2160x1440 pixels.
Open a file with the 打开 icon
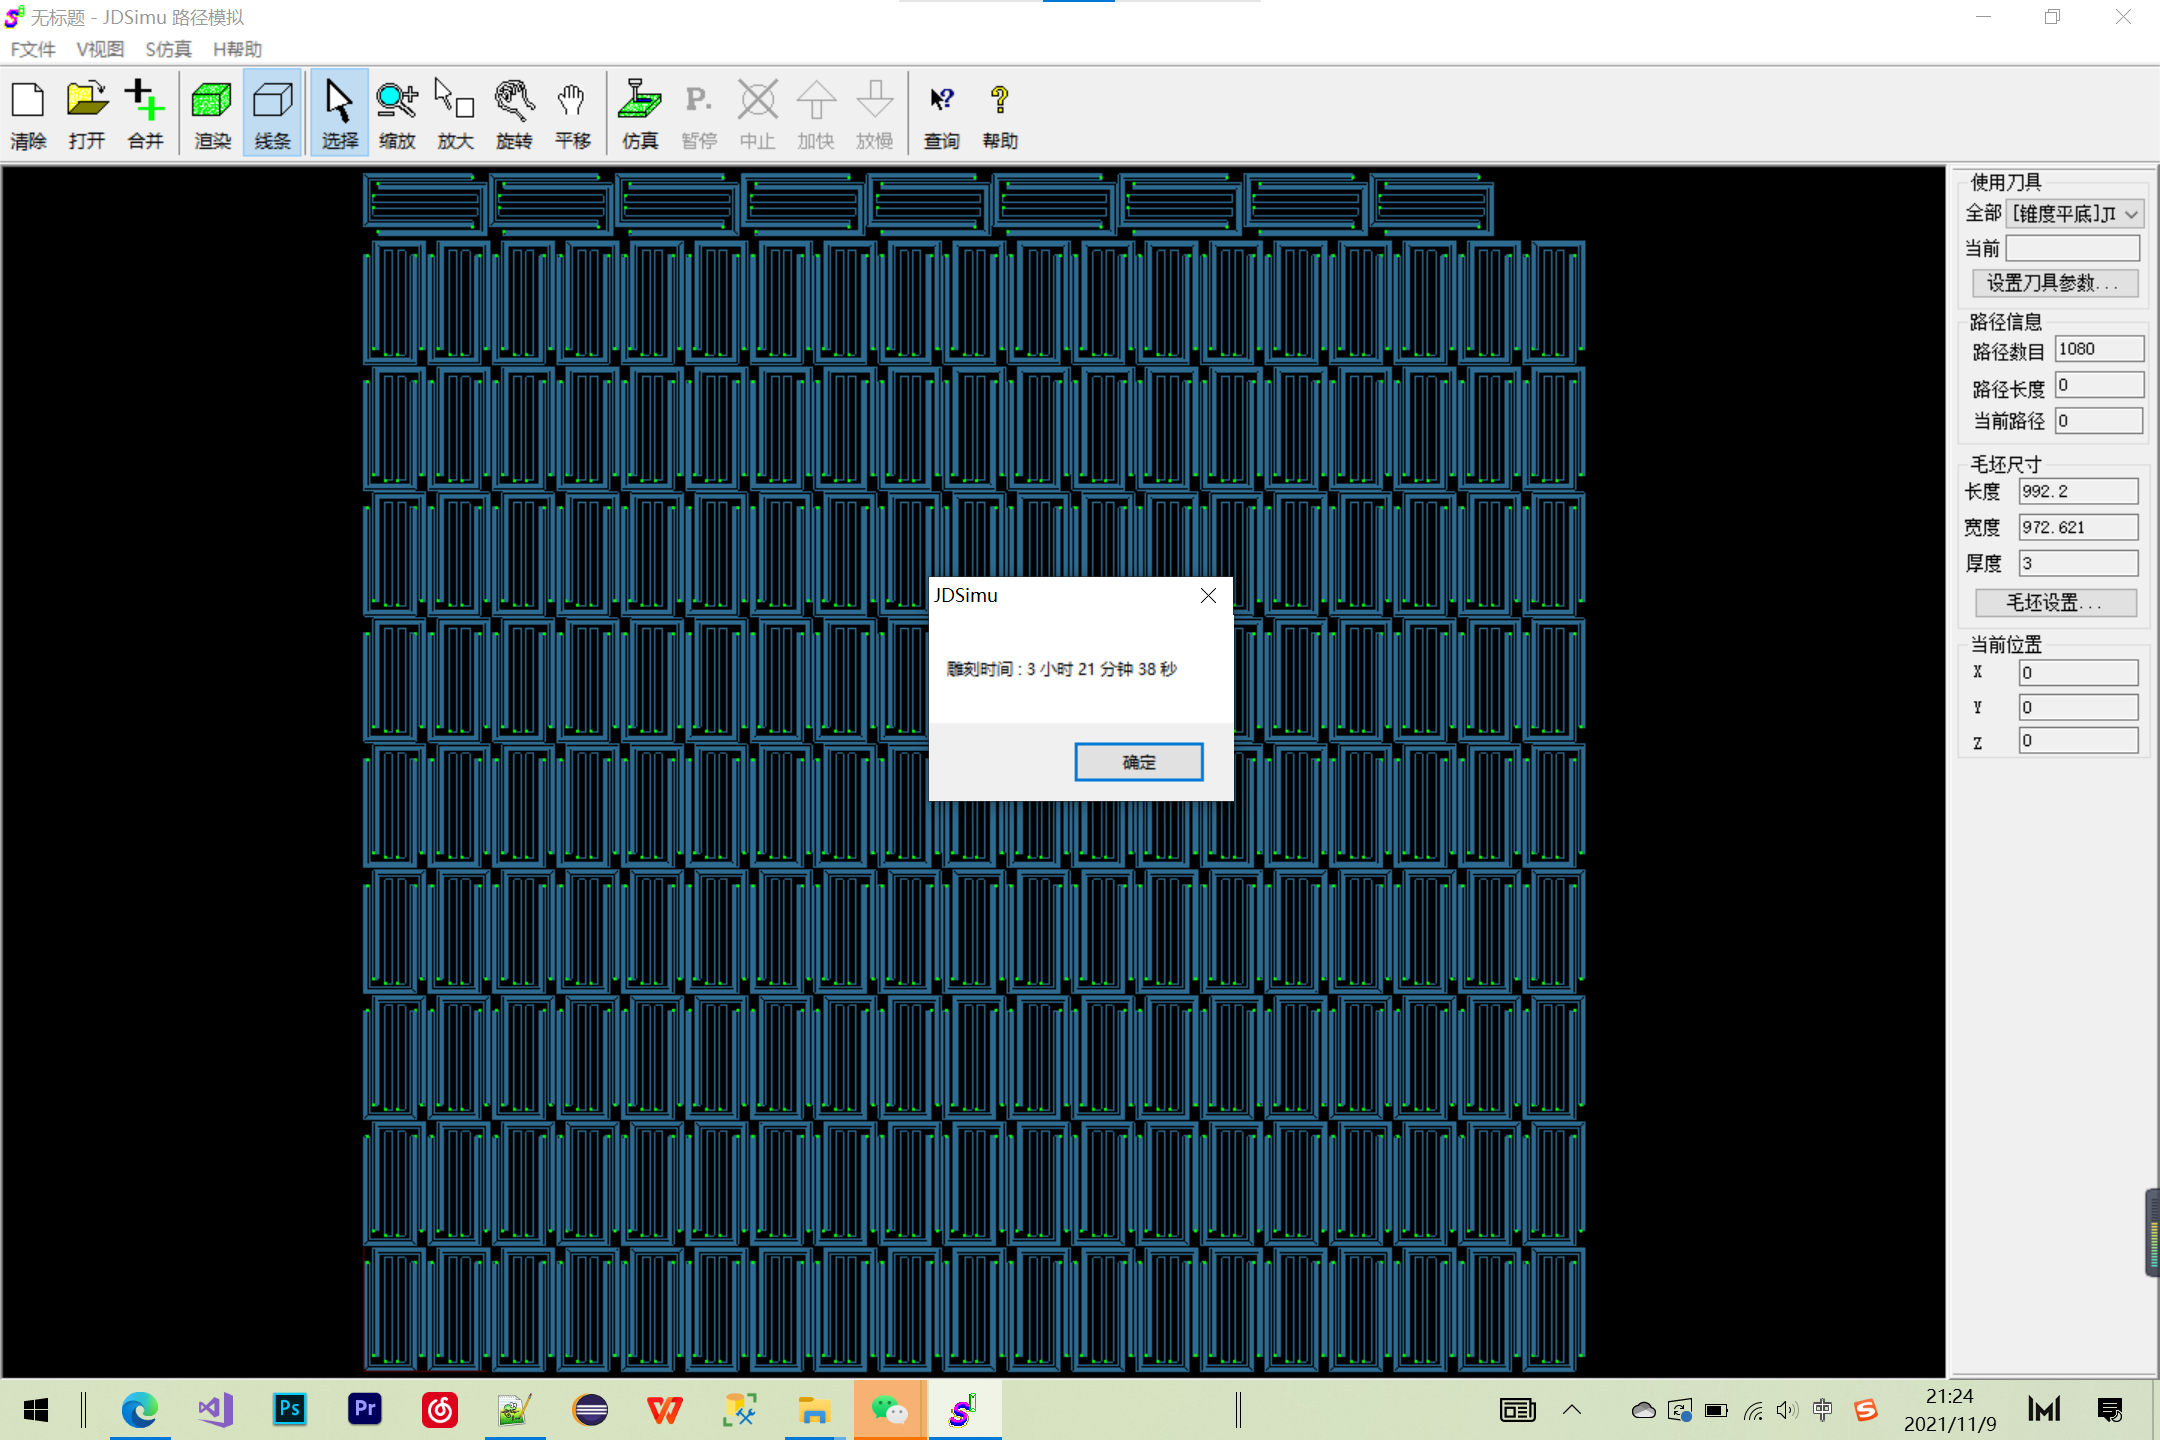[x=87, y=114]
